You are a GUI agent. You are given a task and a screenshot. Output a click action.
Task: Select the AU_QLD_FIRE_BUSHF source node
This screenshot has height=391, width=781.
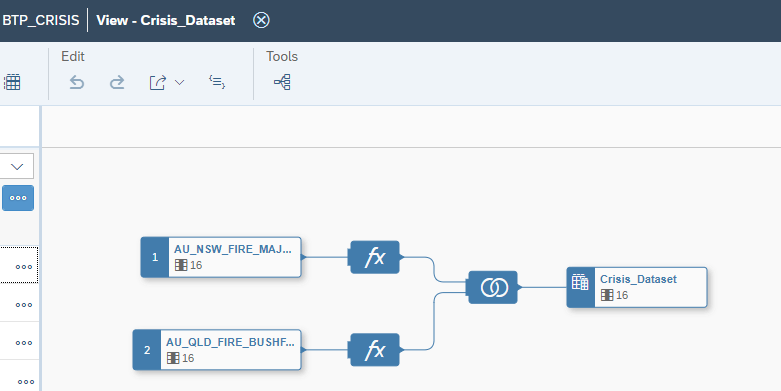(217, 350)
